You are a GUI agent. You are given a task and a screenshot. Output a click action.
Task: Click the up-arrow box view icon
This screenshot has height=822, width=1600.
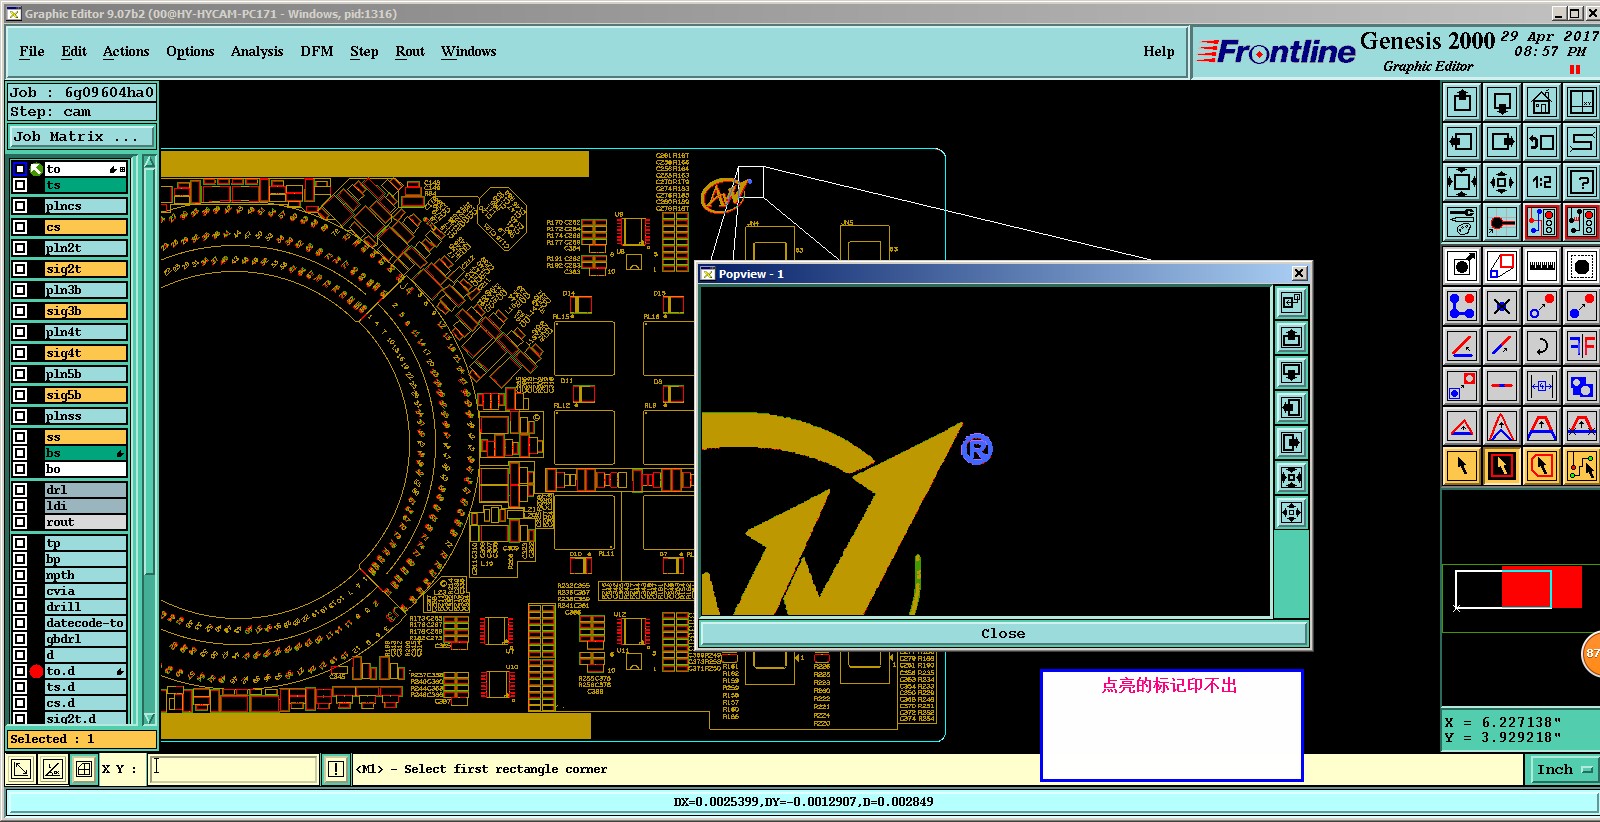(1462, 102)
